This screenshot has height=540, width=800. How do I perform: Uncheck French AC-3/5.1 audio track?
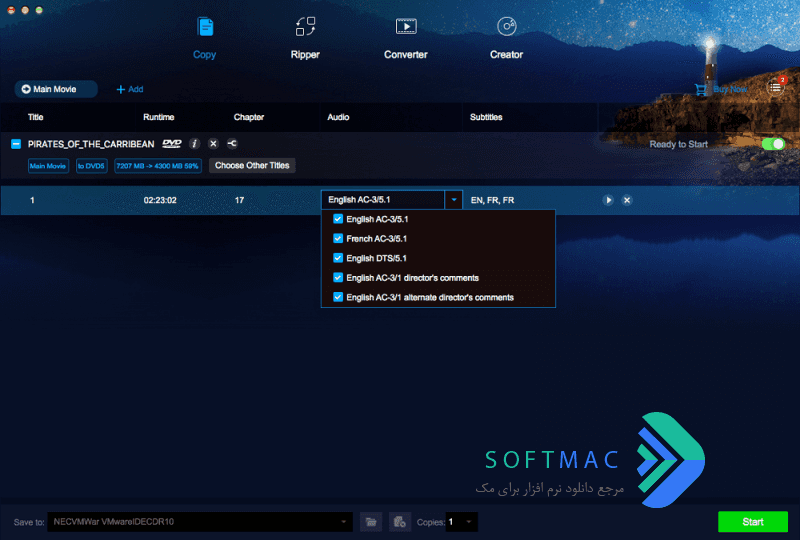[338, 238]
